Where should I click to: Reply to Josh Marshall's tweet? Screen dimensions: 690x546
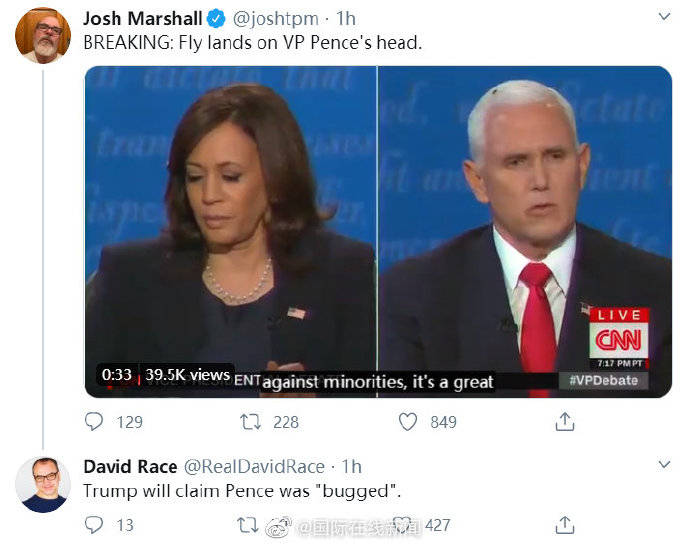pyautogui.click(x=94, y=422)
